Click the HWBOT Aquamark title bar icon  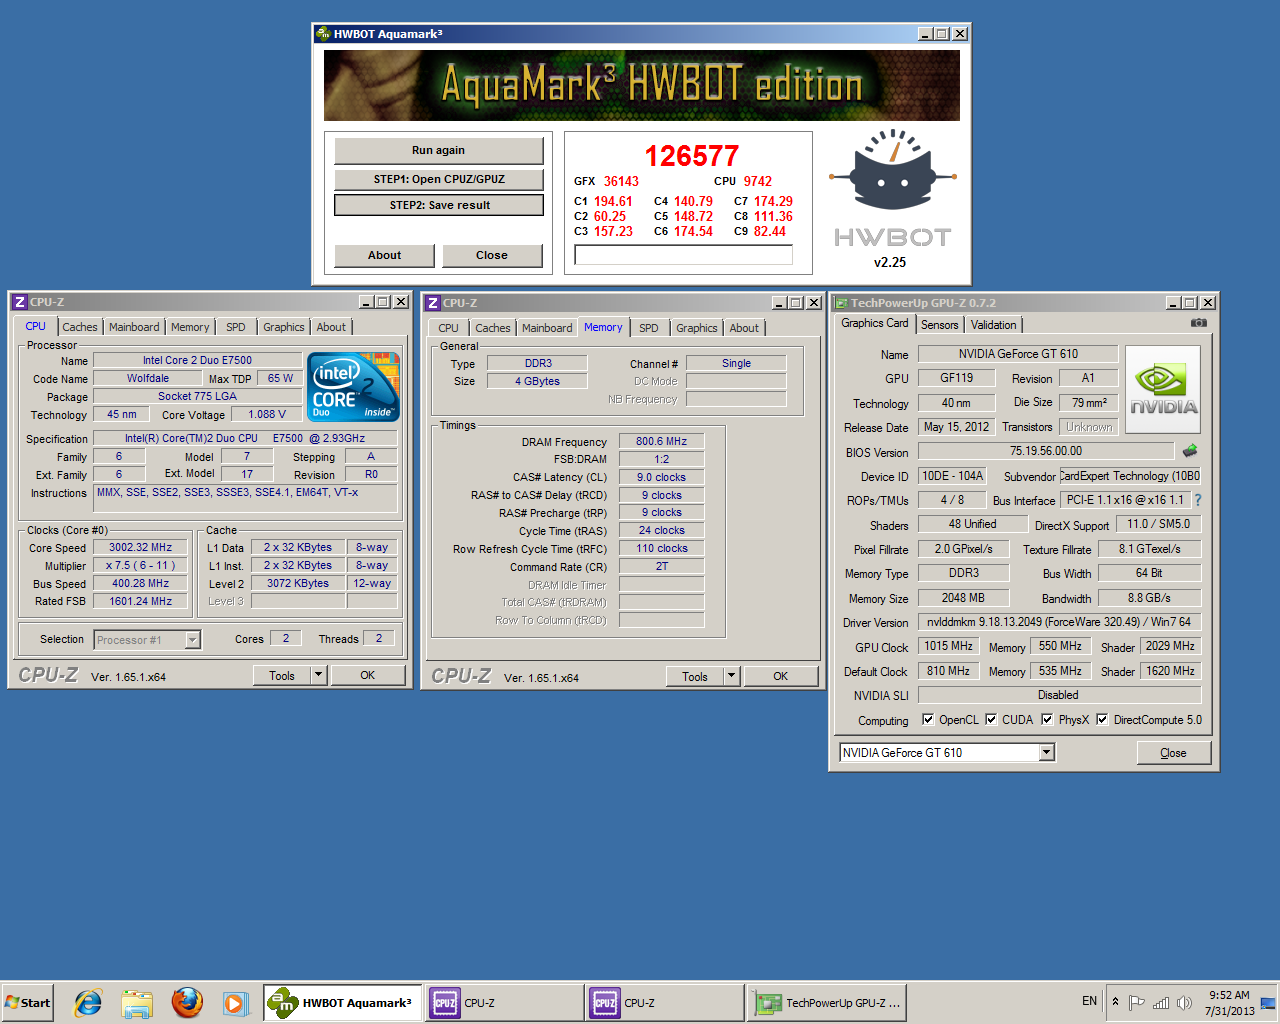[322, 33]
